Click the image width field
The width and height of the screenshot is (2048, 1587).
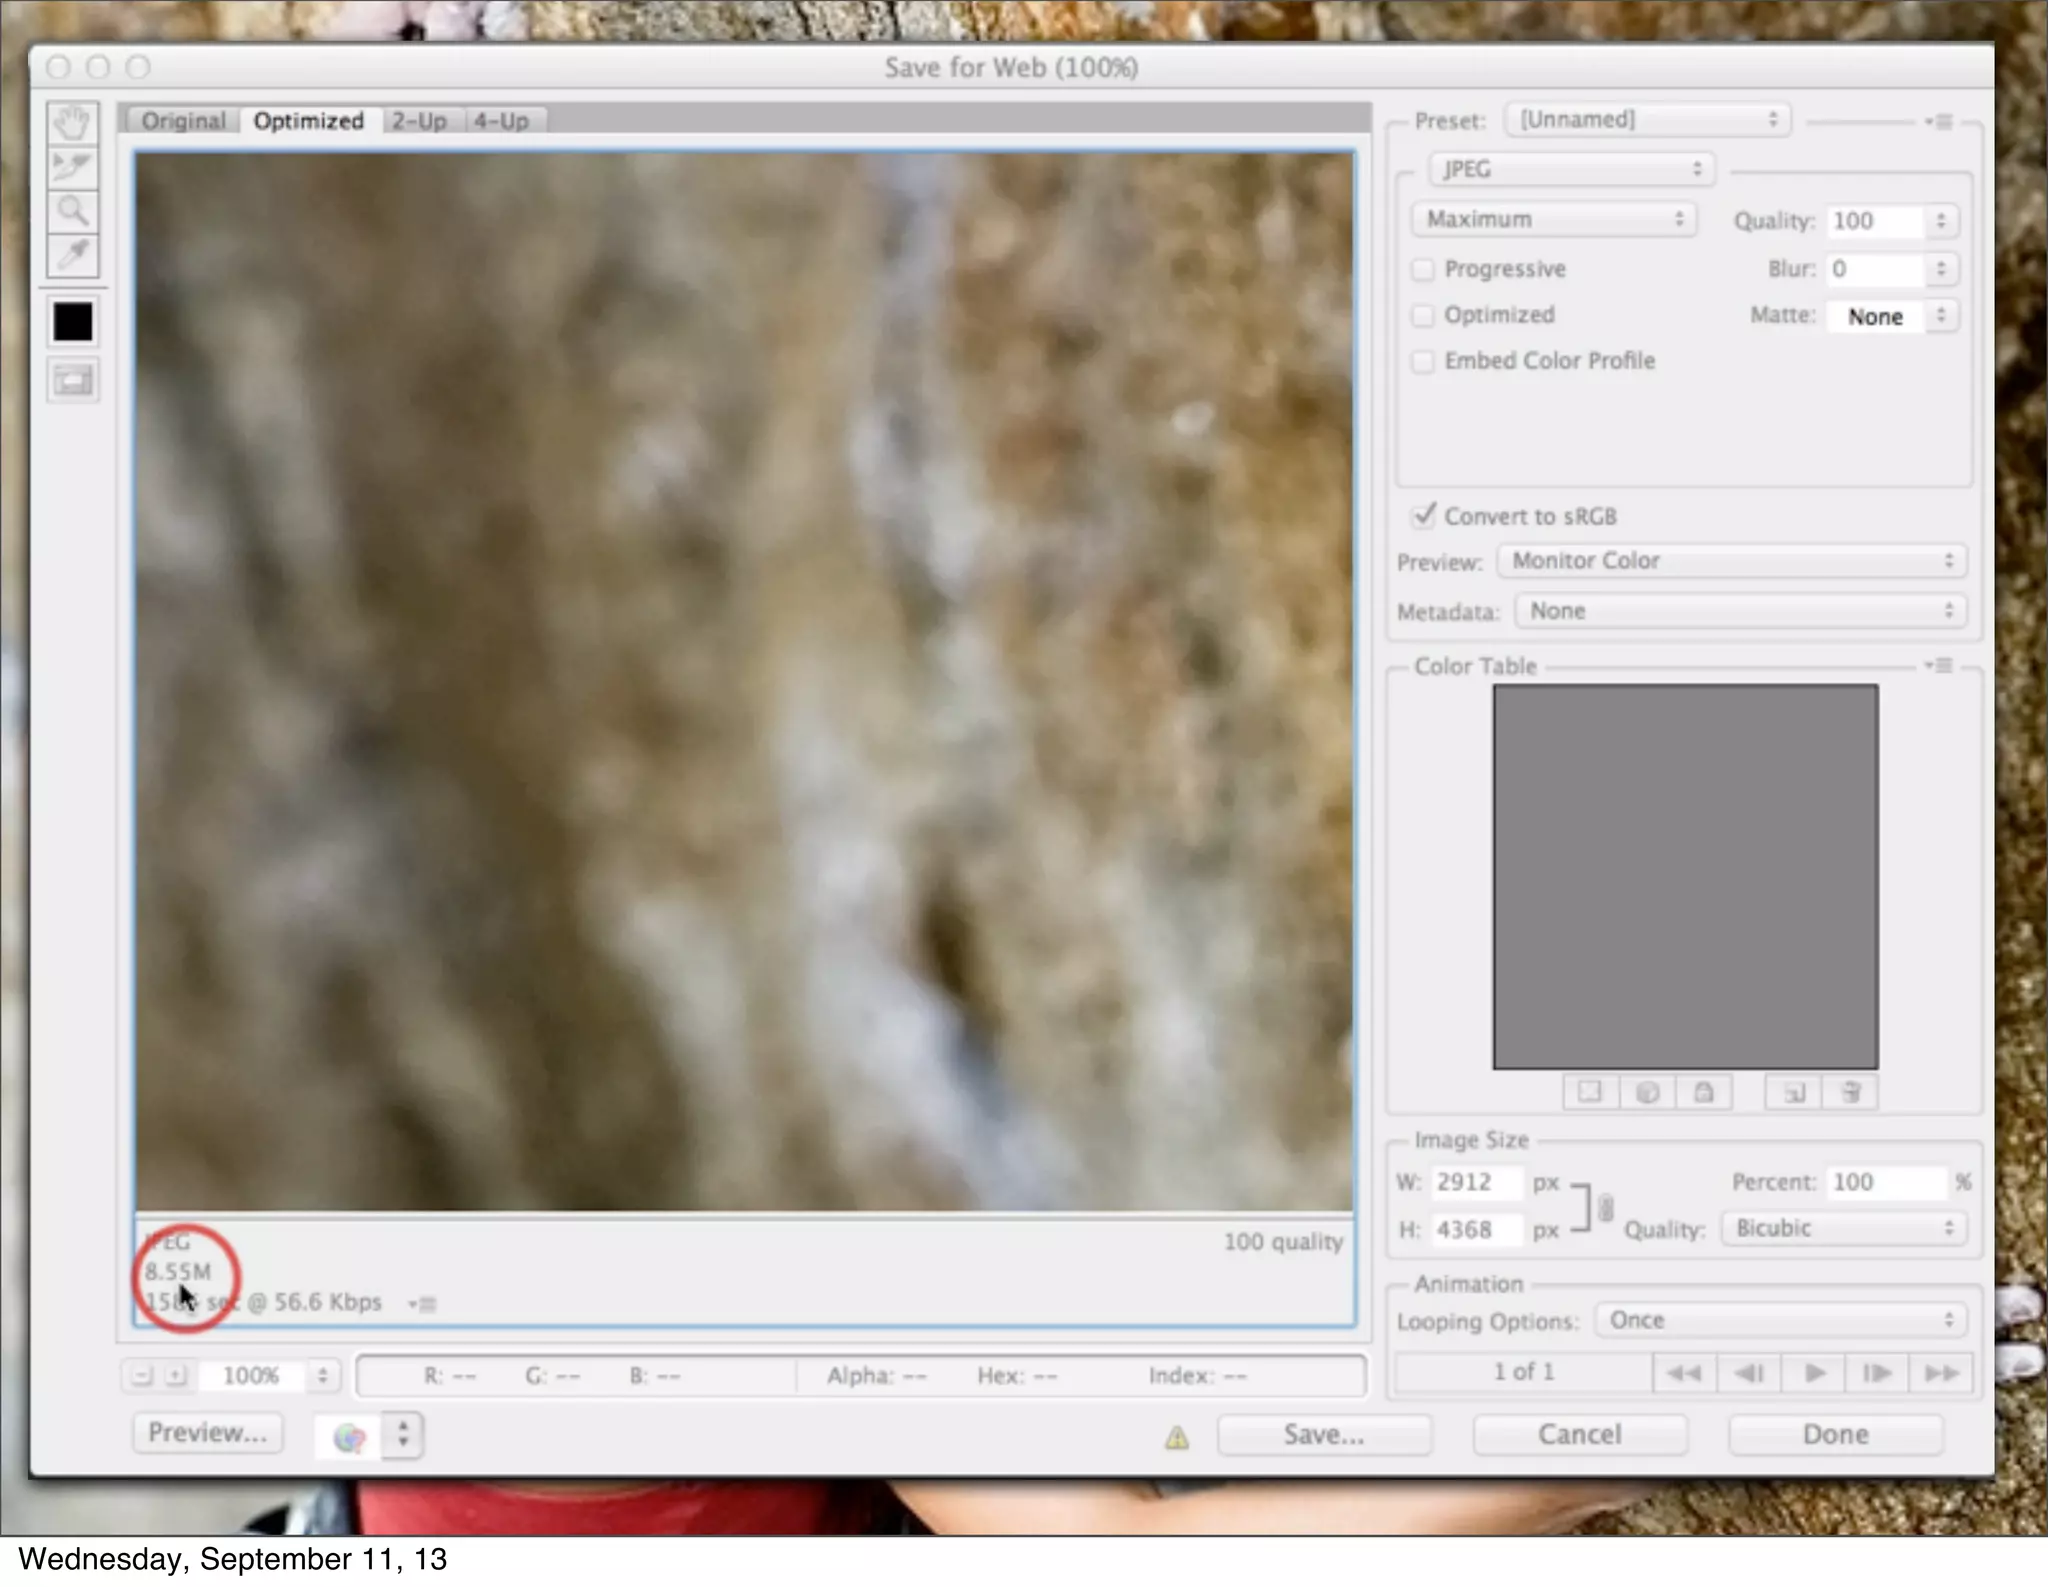tap(1475, 1182)
